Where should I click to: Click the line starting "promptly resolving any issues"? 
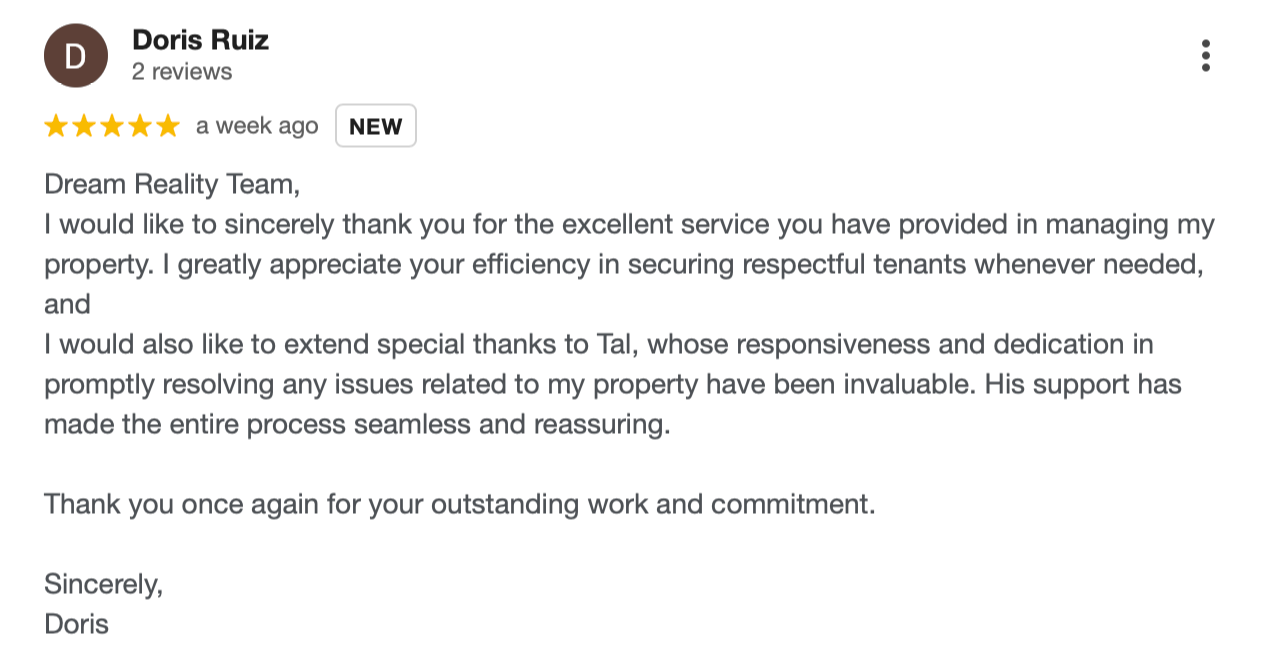pos(613,384)
